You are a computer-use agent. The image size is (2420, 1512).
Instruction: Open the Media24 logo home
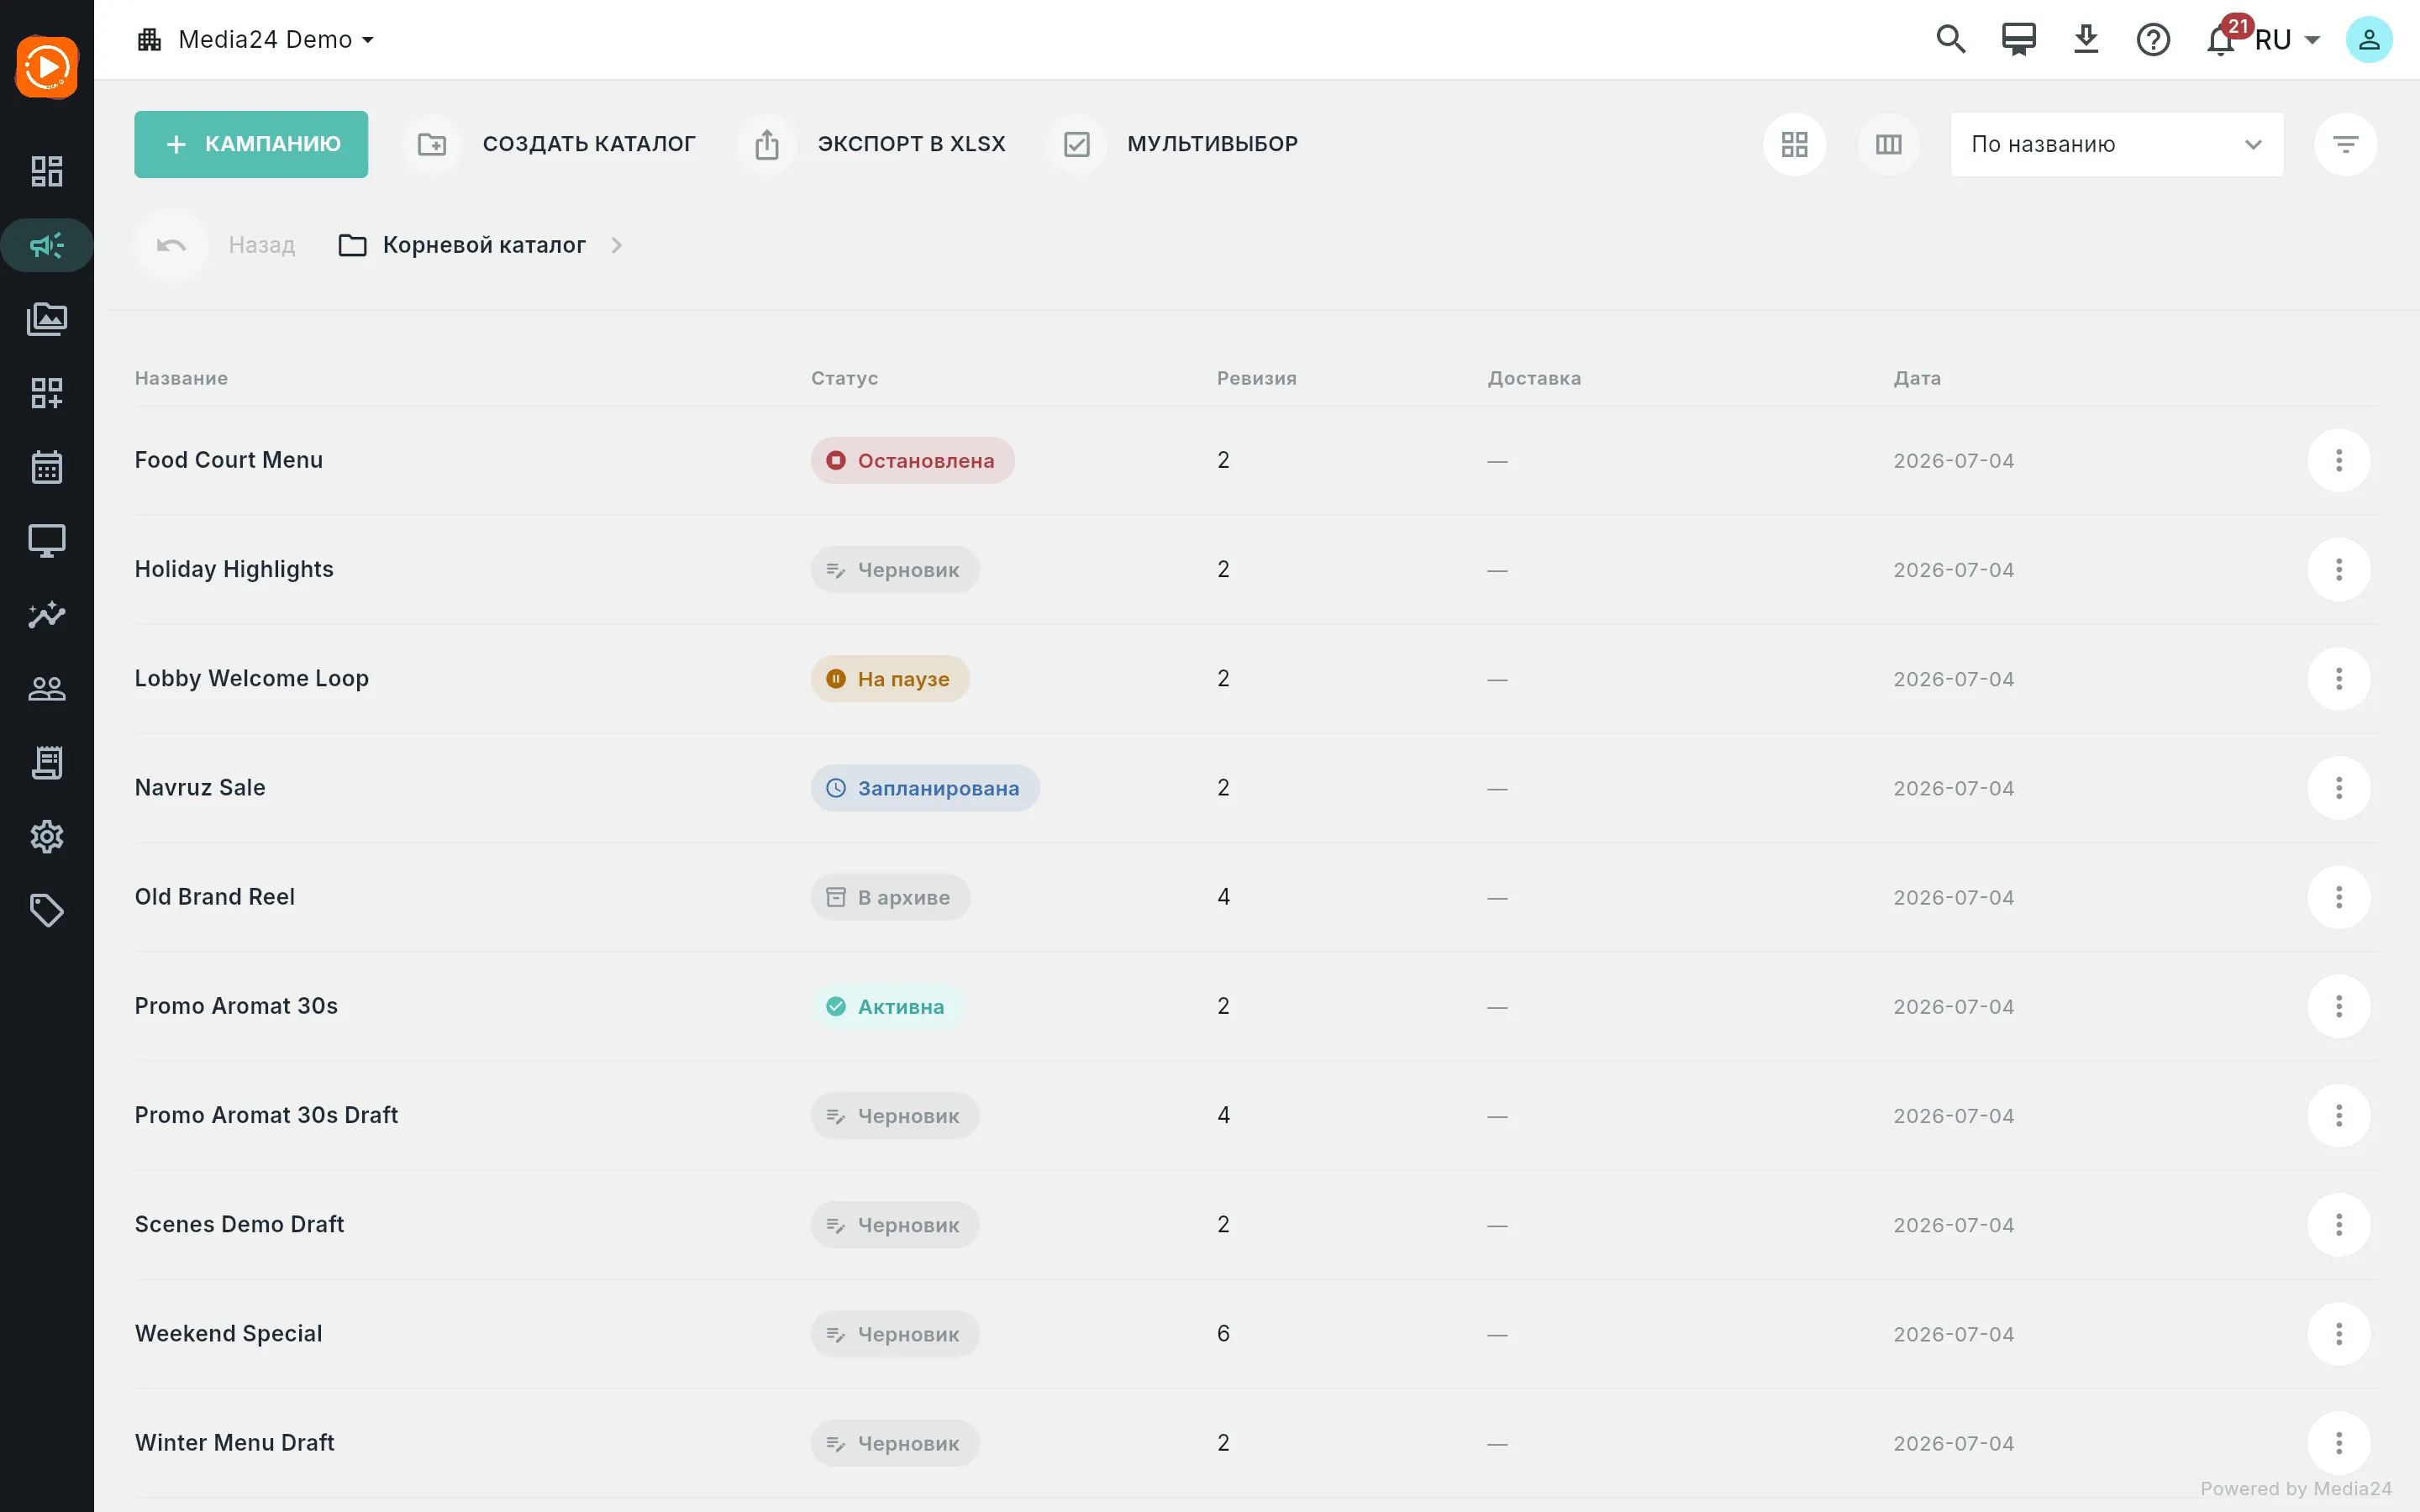pyautogui.click(x=47, y=68)
